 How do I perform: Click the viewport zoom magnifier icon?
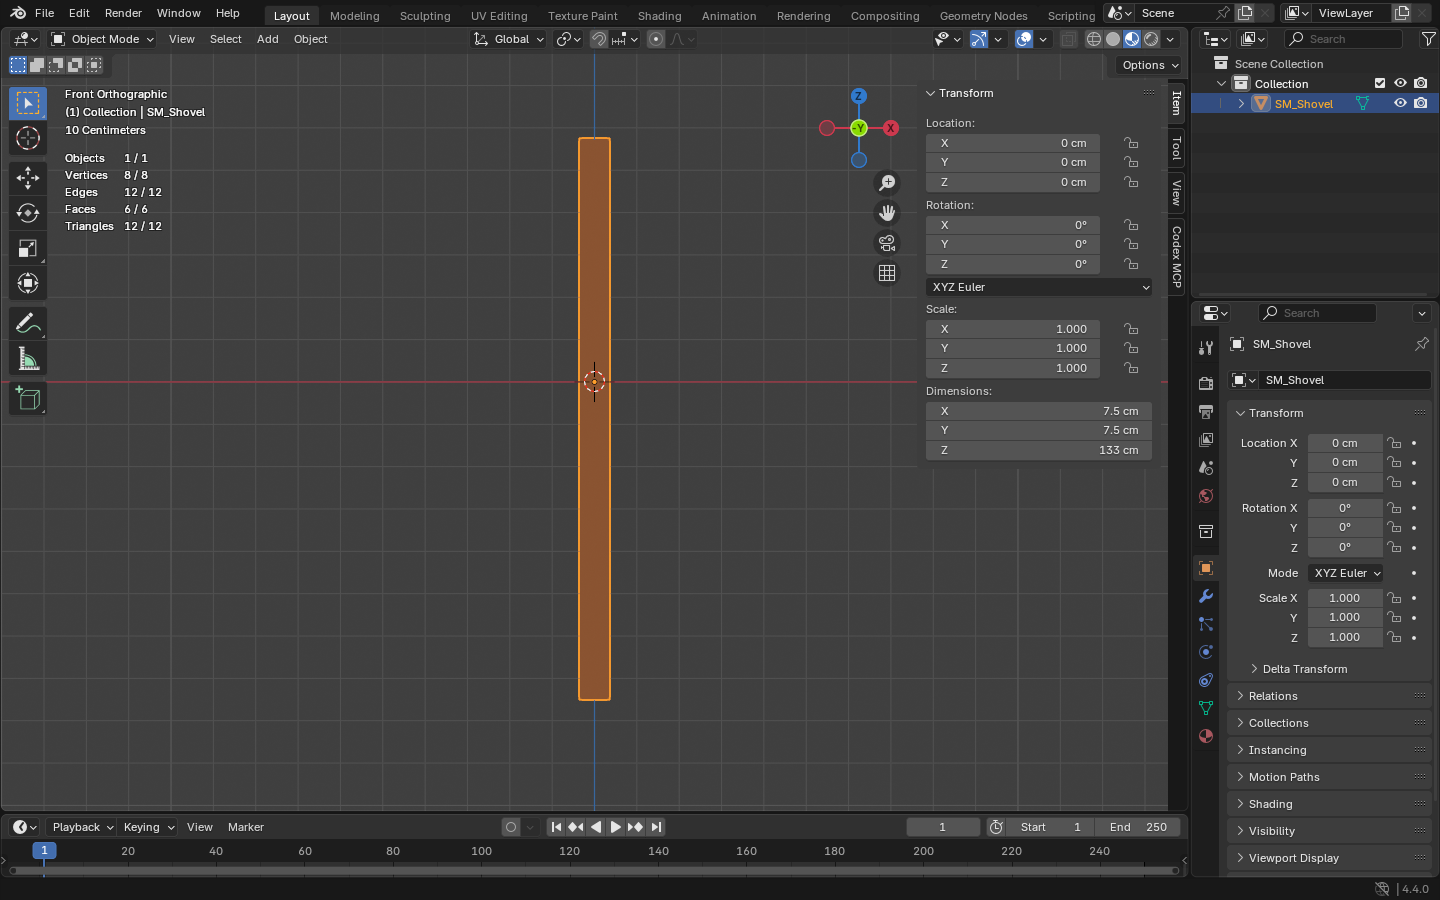[887, 183]
